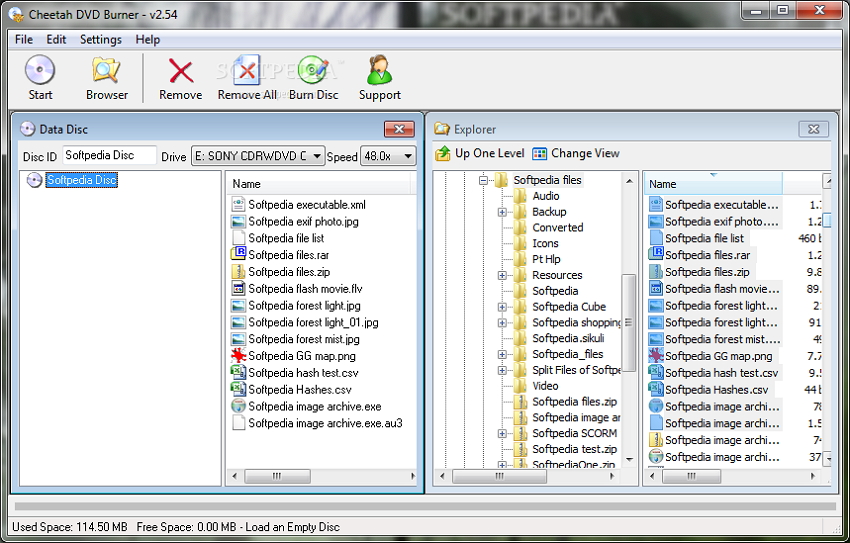The image size is (850, 543).
Task: Select Softpedia forest light_01.jpg in Data Disc
Action: [x=313, y=322]
